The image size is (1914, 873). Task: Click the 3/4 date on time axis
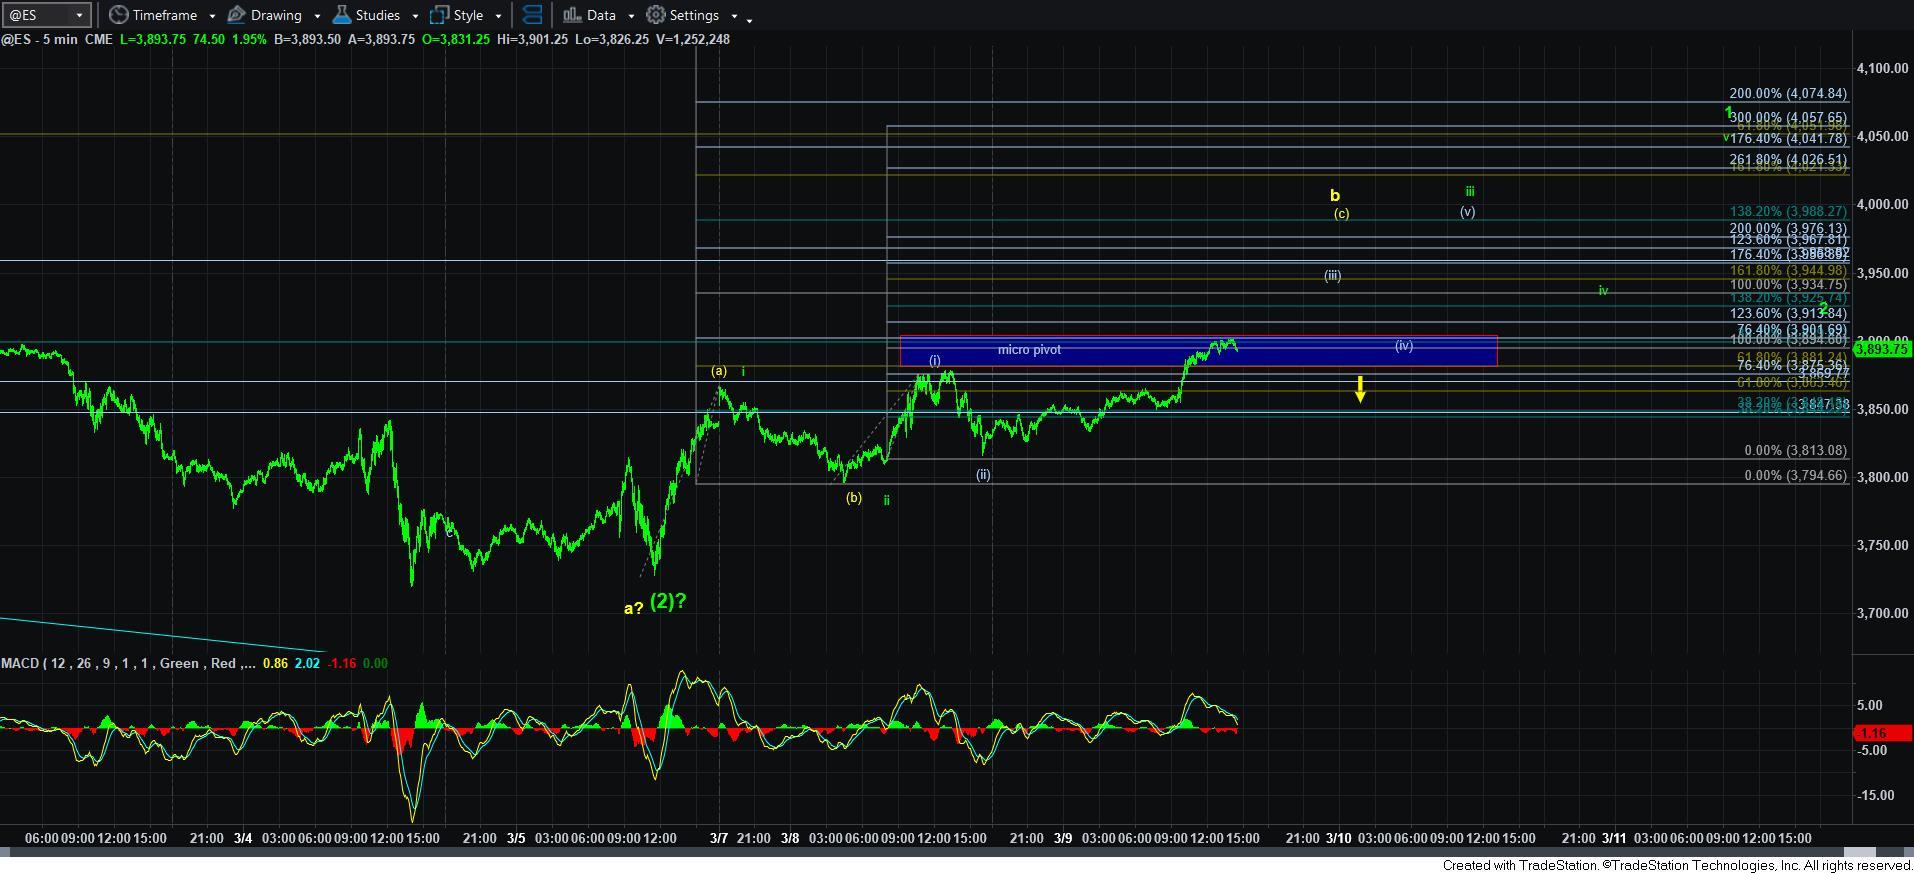(x=243, y=838)
